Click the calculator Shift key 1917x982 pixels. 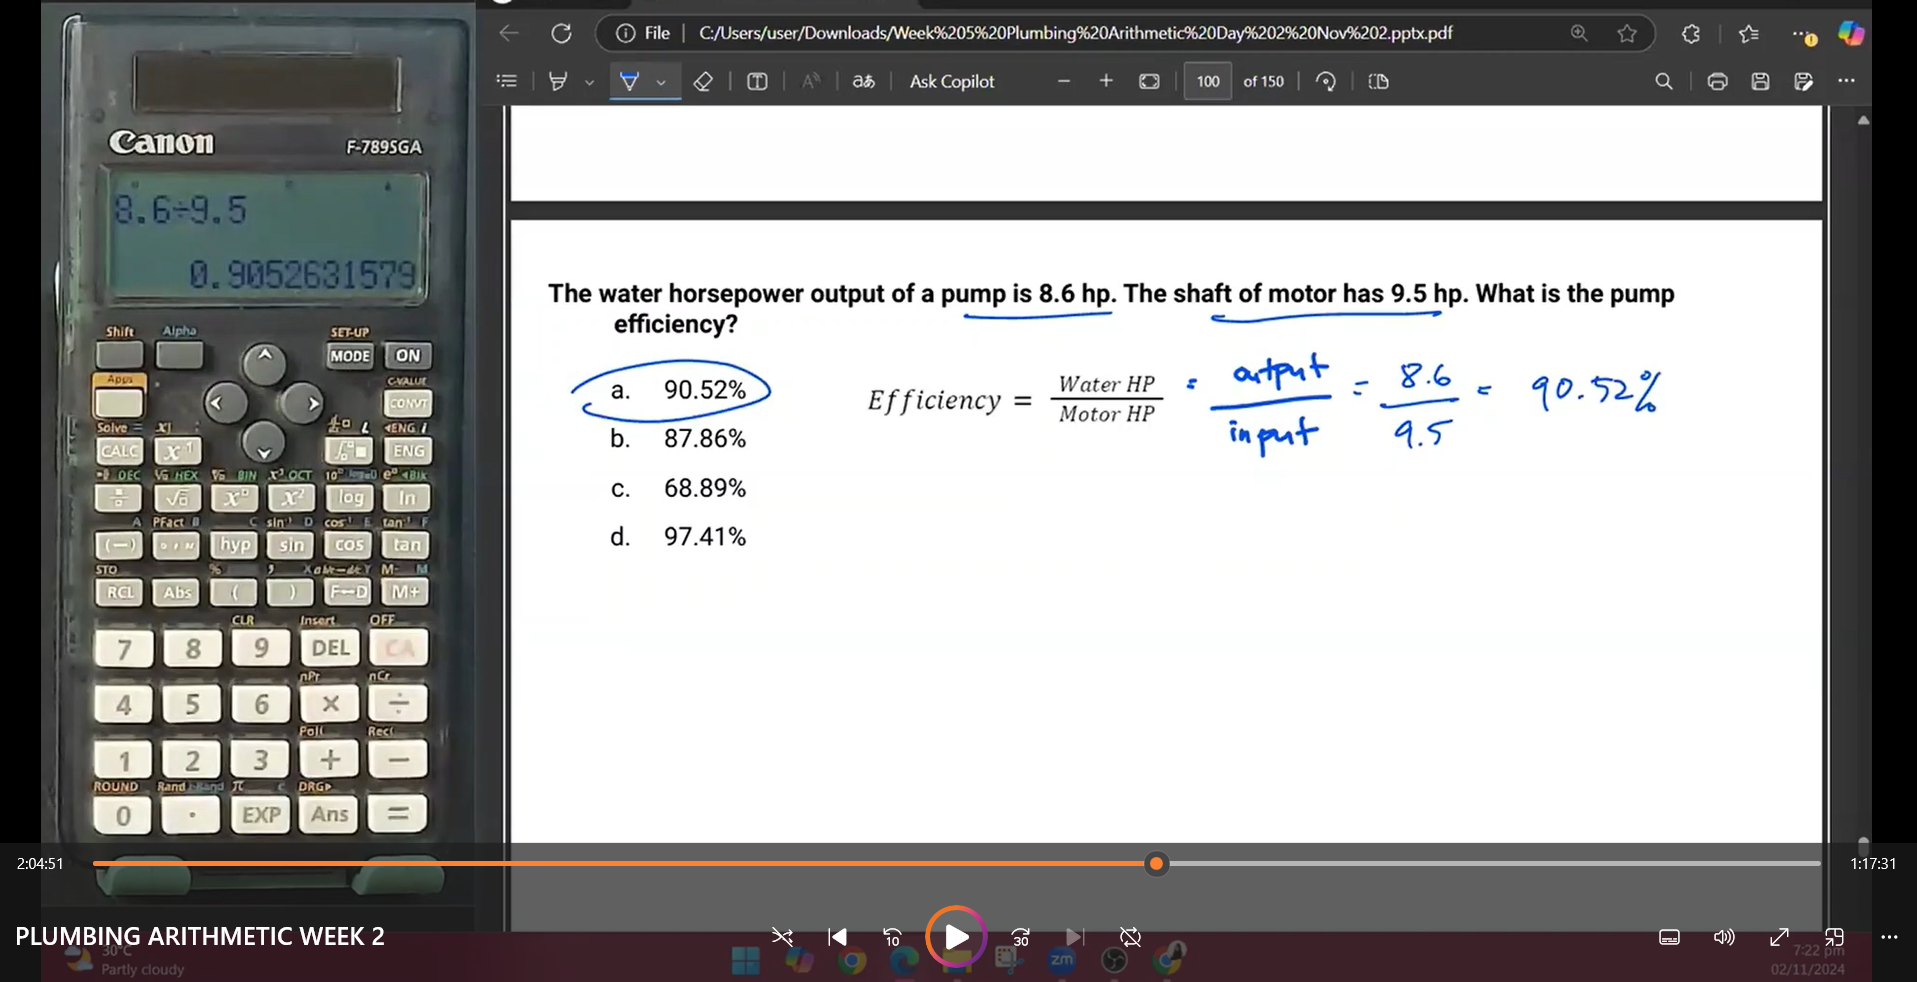[x=120, y=353]
